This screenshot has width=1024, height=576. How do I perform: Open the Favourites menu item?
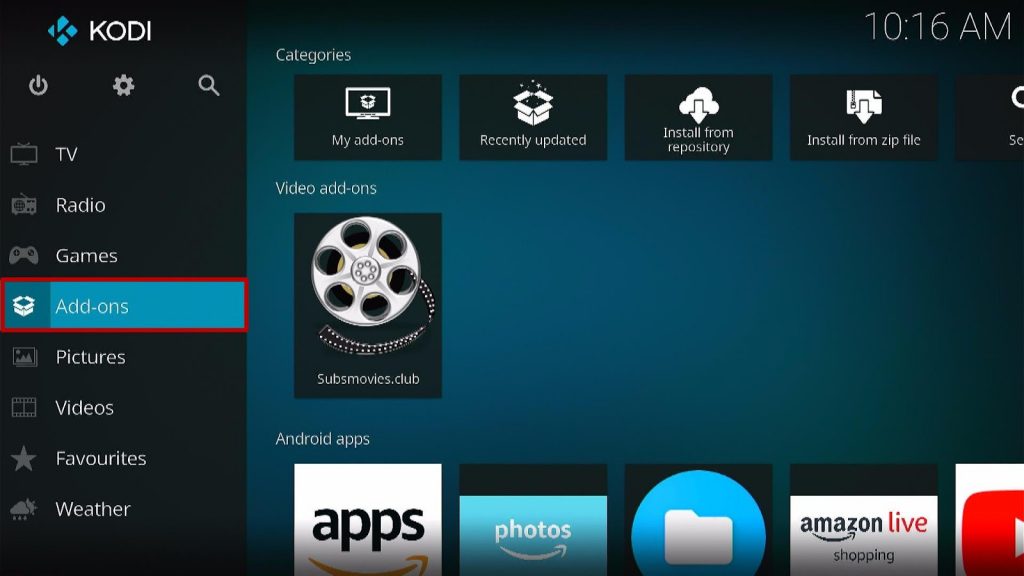point(123,458)
